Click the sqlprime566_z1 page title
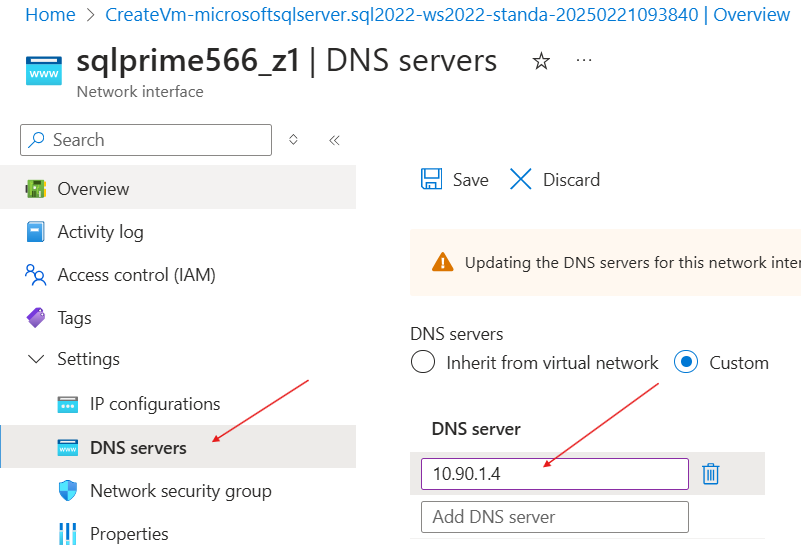 188,61
